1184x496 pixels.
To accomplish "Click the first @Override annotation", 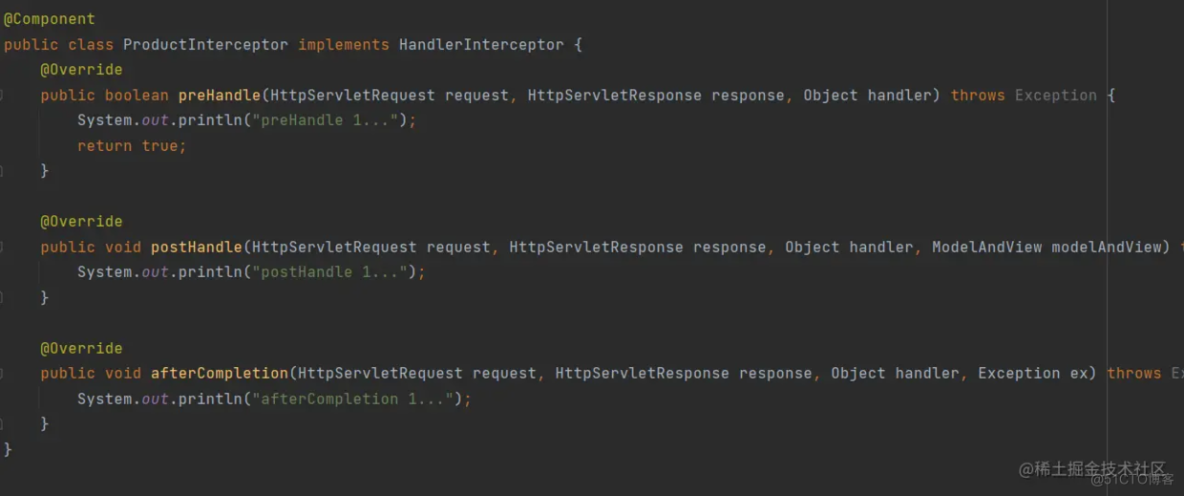I will [81, 70].
